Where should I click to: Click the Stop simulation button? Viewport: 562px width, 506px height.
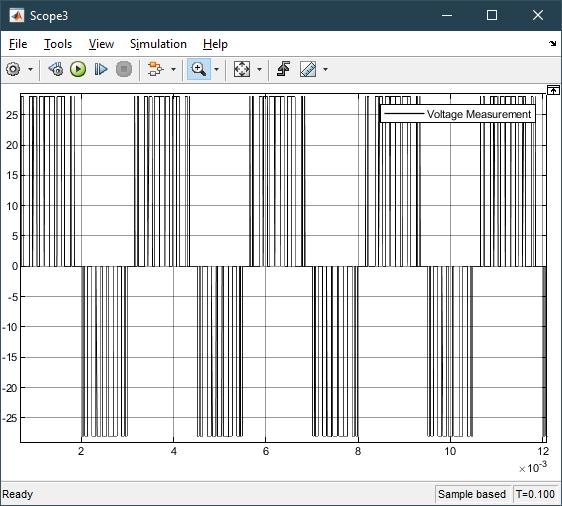coord(124,69)
